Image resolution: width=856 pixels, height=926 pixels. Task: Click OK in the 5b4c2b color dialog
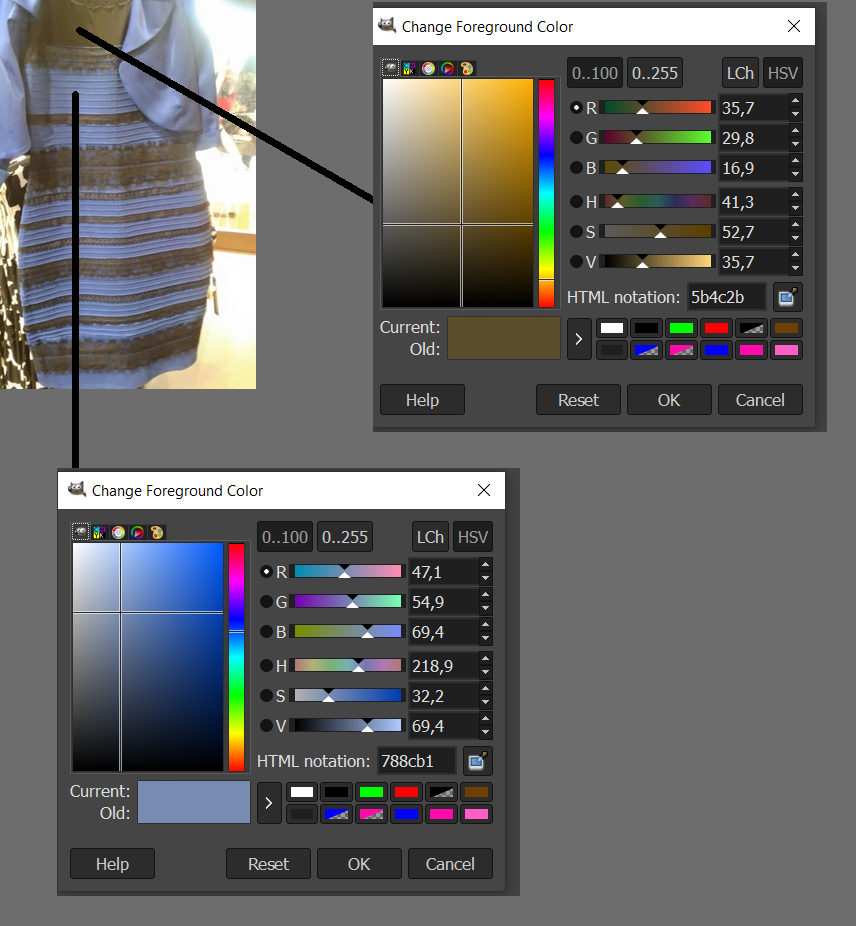(x=669, y=400)
